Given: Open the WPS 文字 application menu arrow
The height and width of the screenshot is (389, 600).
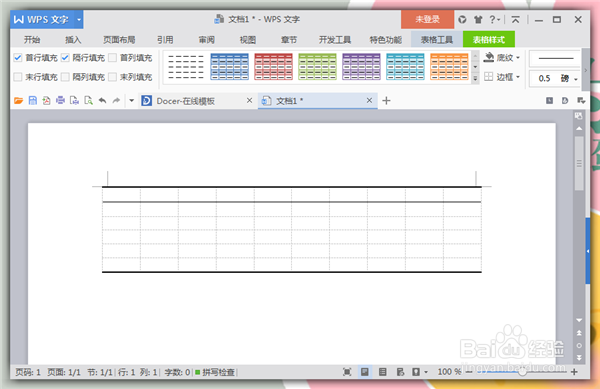Looking at the screenshot, I should (x=78, y=20).
